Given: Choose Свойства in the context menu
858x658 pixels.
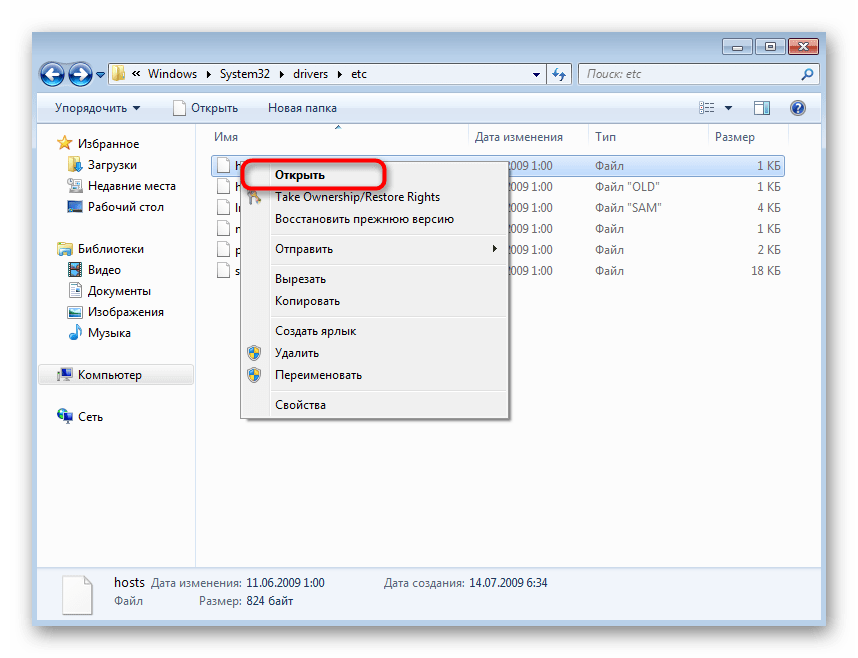Looking at the screenshot, I should point(300,405).
